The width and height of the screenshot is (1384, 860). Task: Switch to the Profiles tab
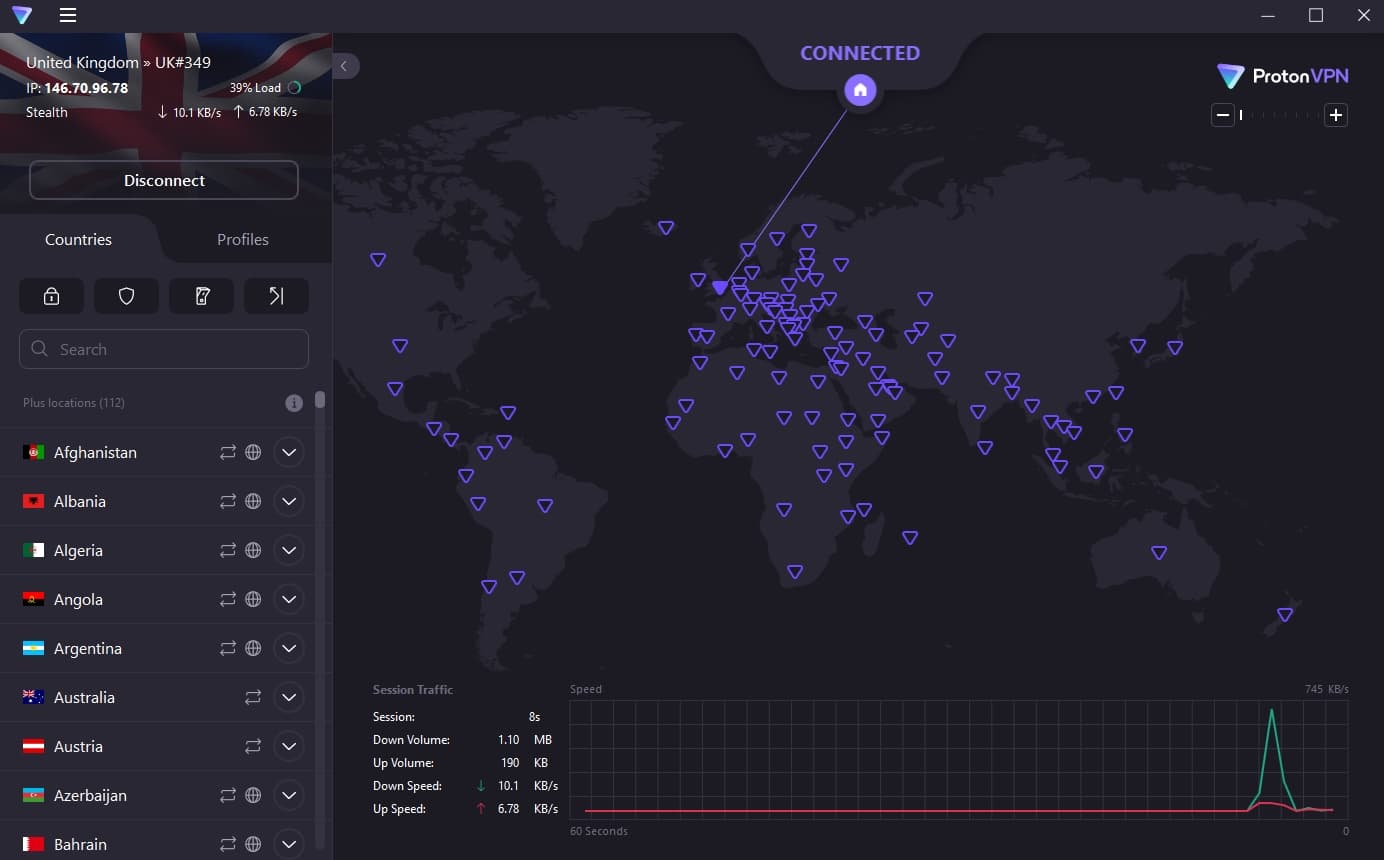[x=243, y=240]
